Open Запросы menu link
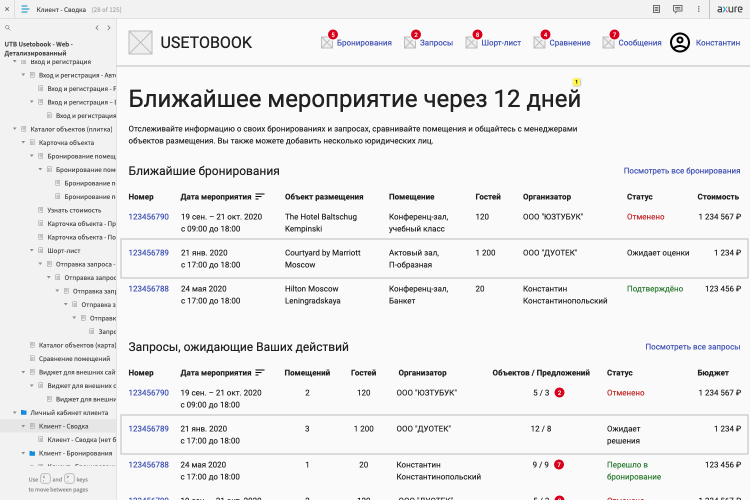 tap(436, 43)
